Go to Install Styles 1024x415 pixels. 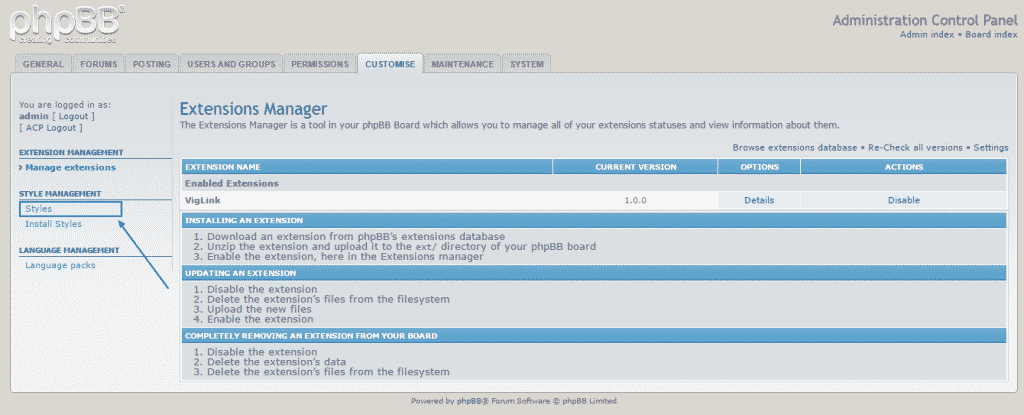[x=53, y=224]
